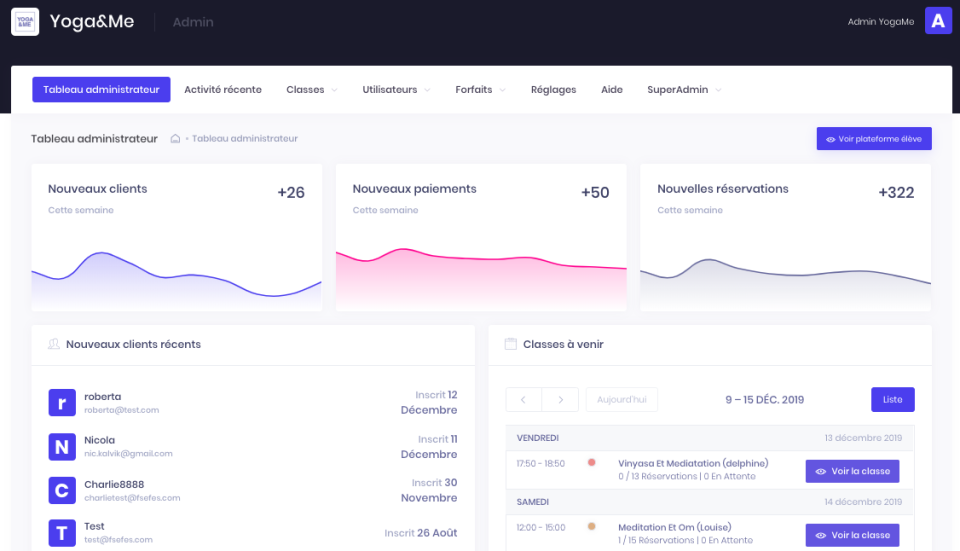Image resolution: width=960 pixels, height=551 pixels.
Task: Click Nicola's 'N' avatar
Action: [62, 446]
